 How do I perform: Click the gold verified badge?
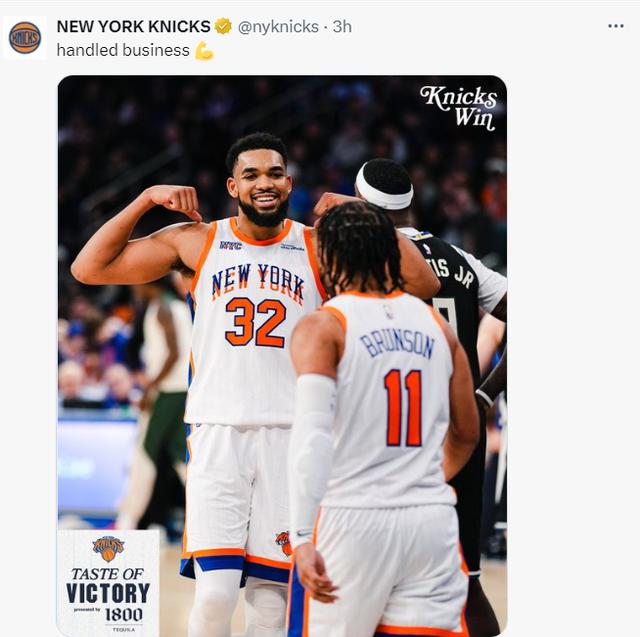(223, 26)
